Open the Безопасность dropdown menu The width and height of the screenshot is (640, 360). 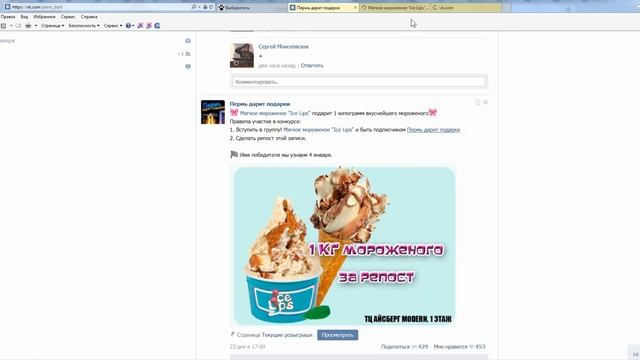tap(84, 26)
